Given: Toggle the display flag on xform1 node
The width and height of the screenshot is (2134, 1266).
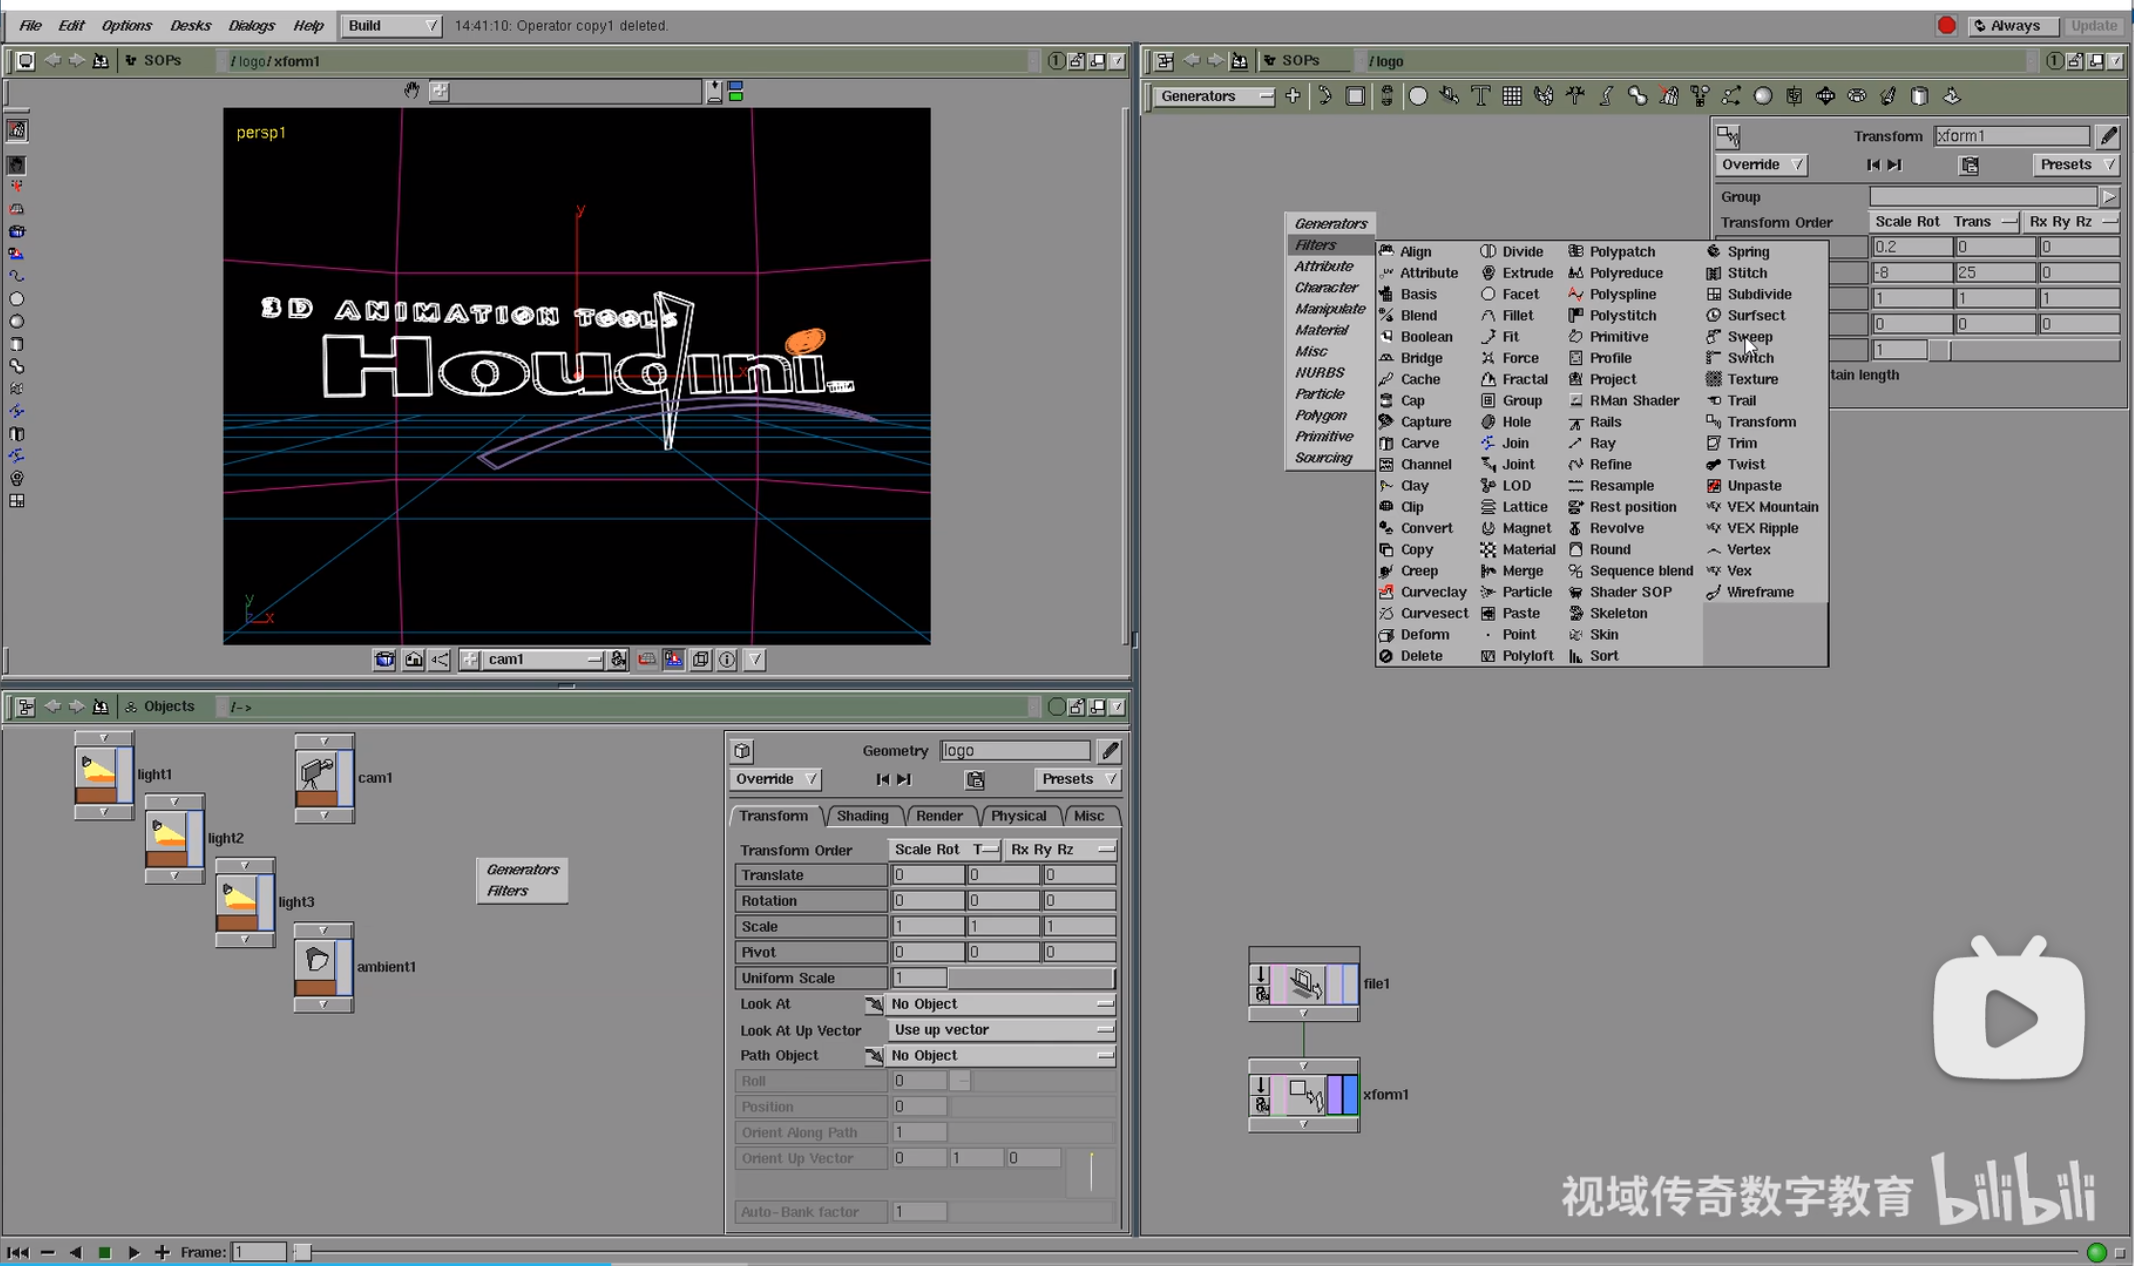Looking at the screenshot, I should [1350, 1095].
